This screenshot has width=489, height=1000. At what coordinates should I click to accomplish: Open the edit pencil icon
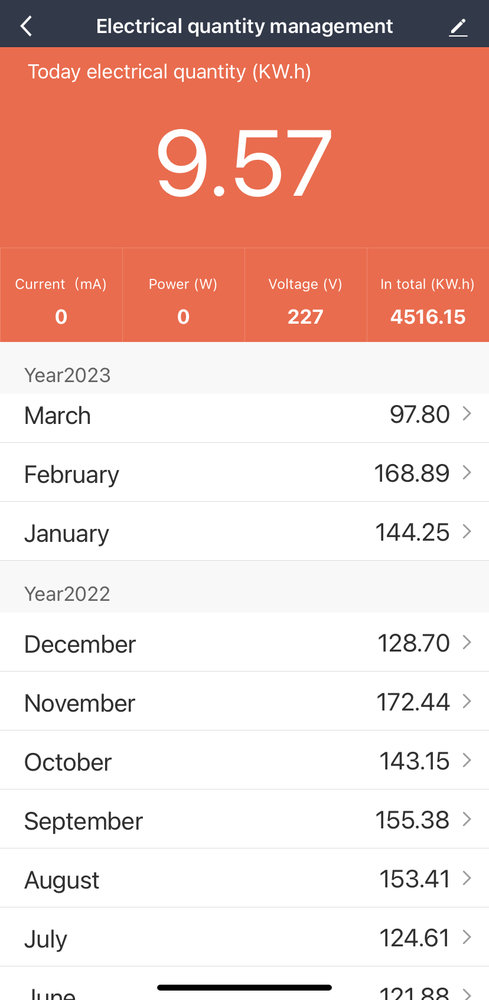(x=458, y=27)
